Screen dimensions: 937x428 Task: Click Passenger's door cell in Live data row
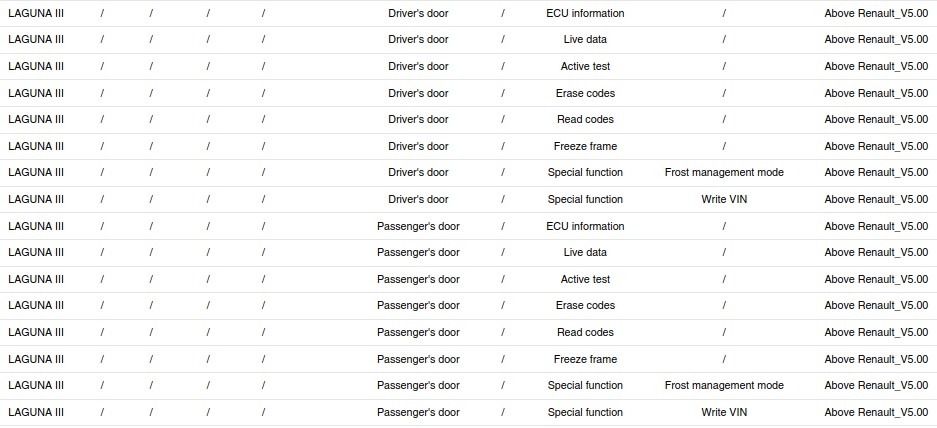(x=418, y=252)
